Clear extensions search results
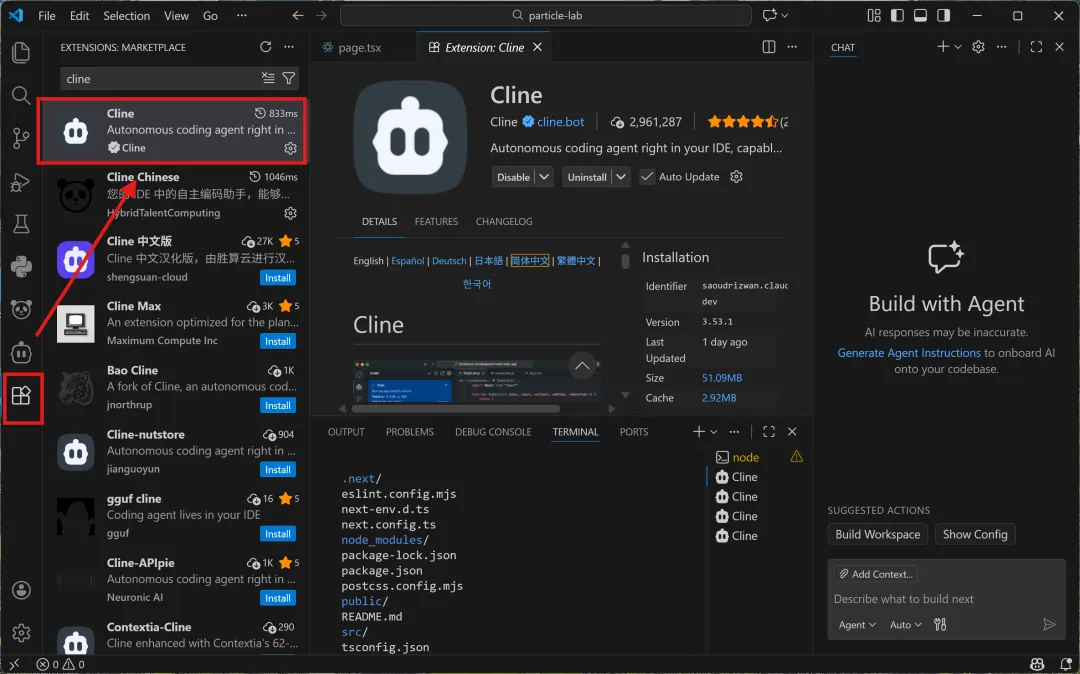 269,78
